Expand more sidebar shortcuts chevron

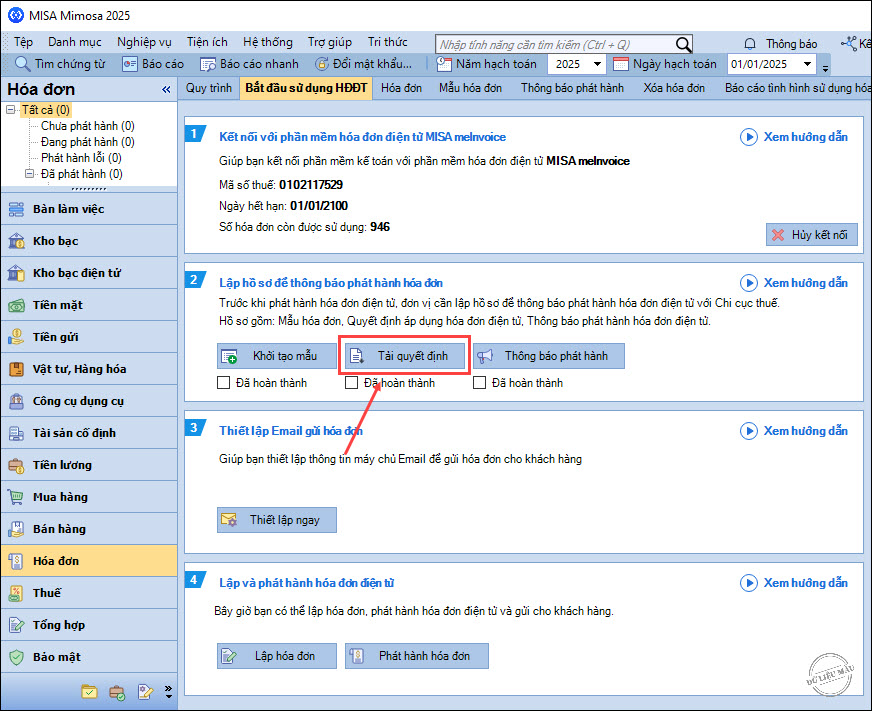pos(169,692)
